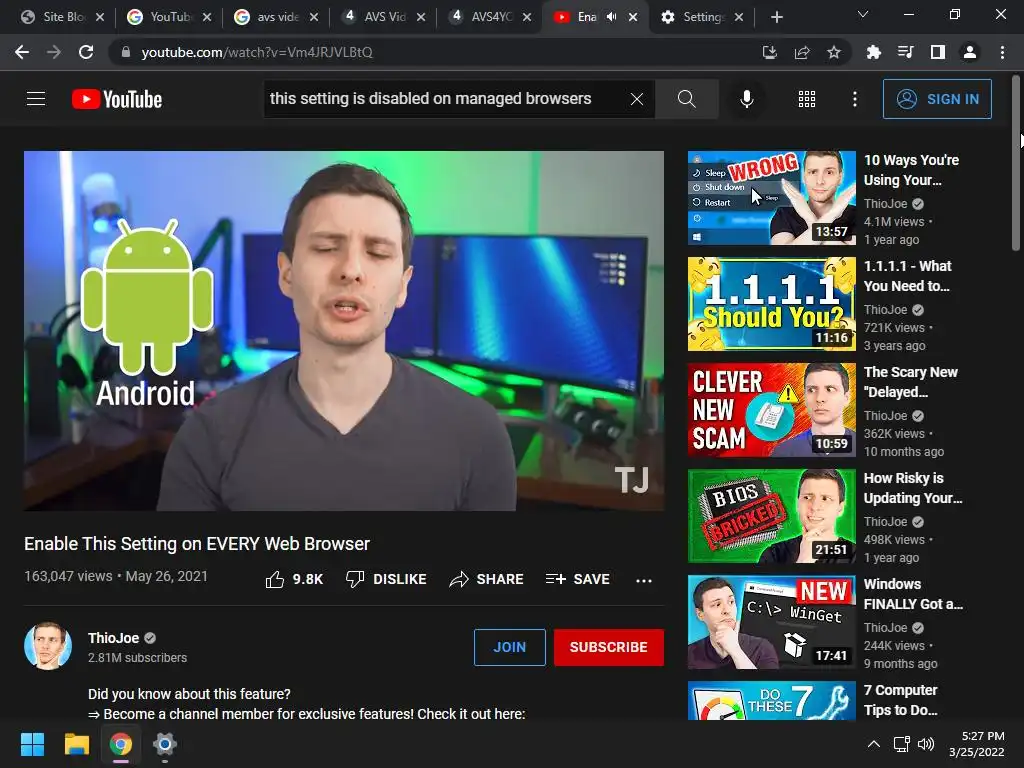Open 'CLEVER NEW SCAM' video thumbnail

(x=771, y=409)
